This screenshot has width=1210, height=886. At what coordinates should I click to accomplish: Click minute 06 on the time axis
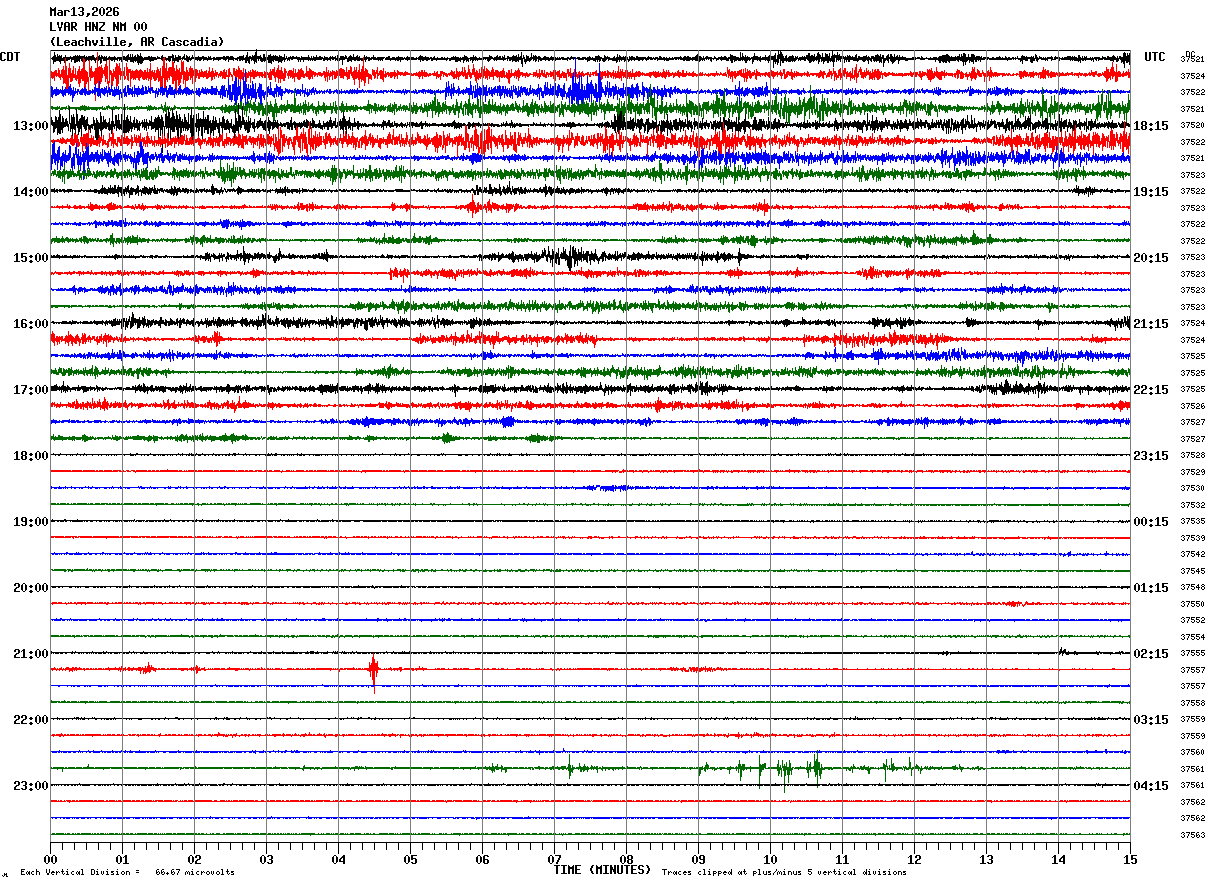coord(482,860)
